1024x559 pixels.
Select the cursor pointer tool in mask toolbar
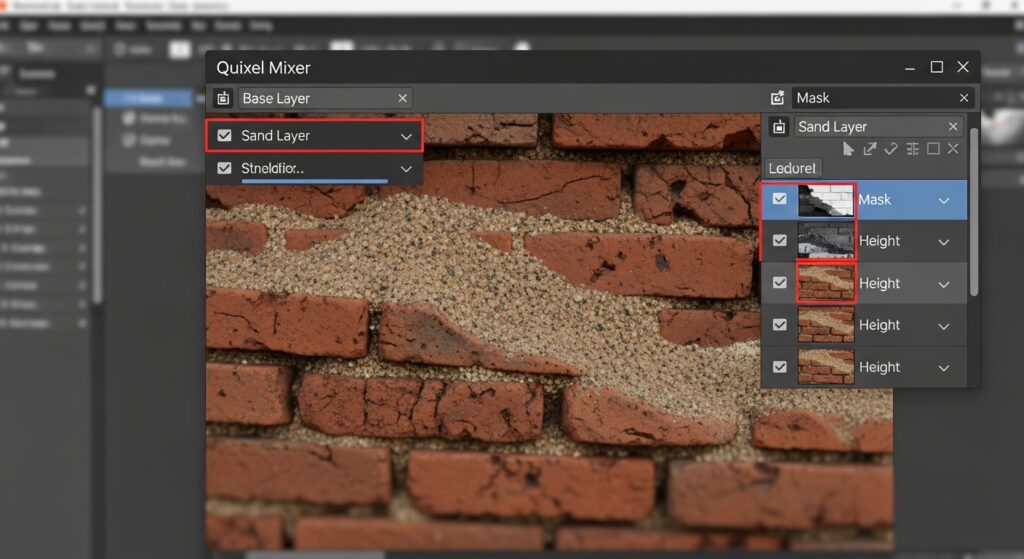pyautogui.click(x=849, y=149)
